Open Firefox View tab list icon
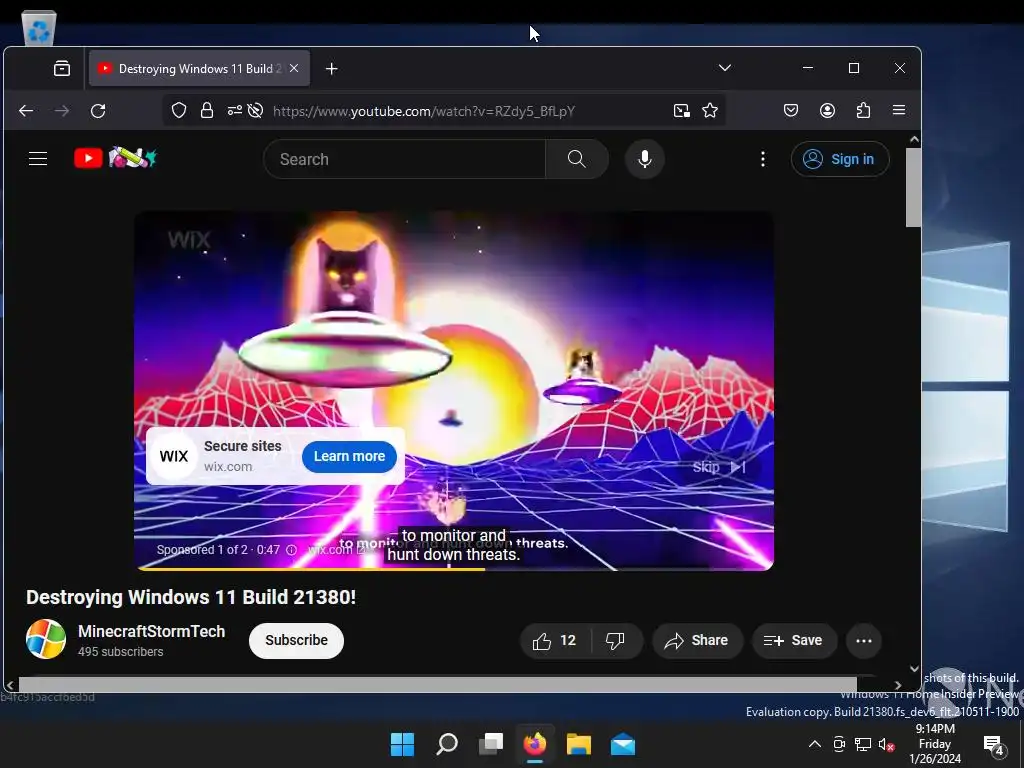Viewport: 1024px width, 768px height. click(62, 69)
